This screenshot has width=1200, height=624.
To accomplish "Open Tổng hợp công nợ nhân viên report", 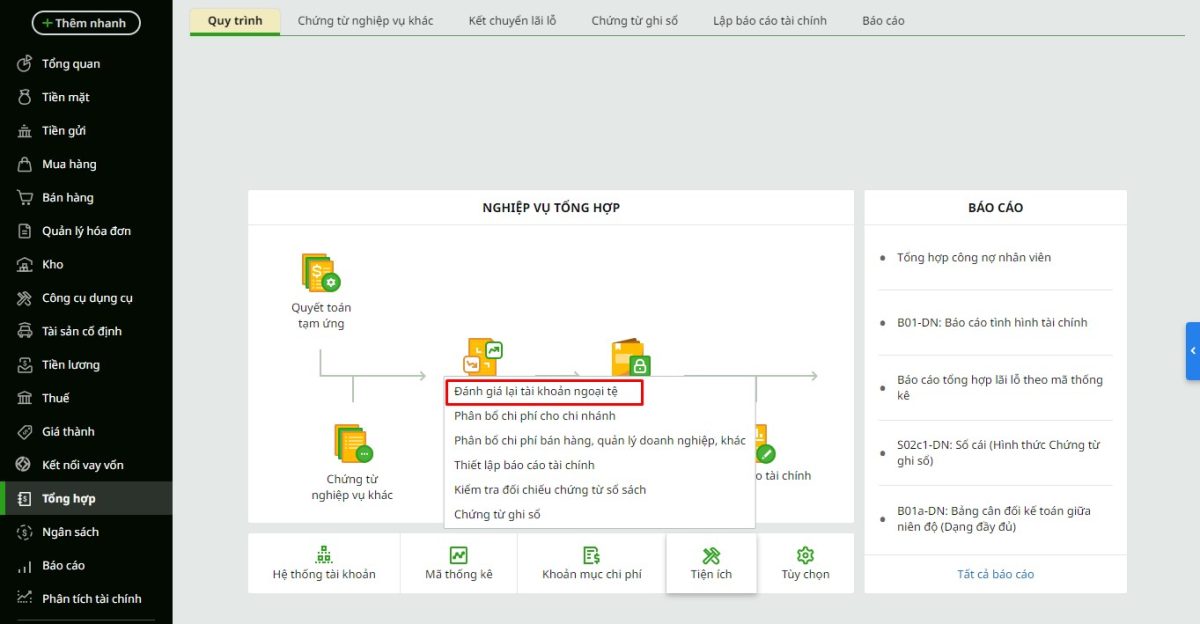I will (973, 258).
